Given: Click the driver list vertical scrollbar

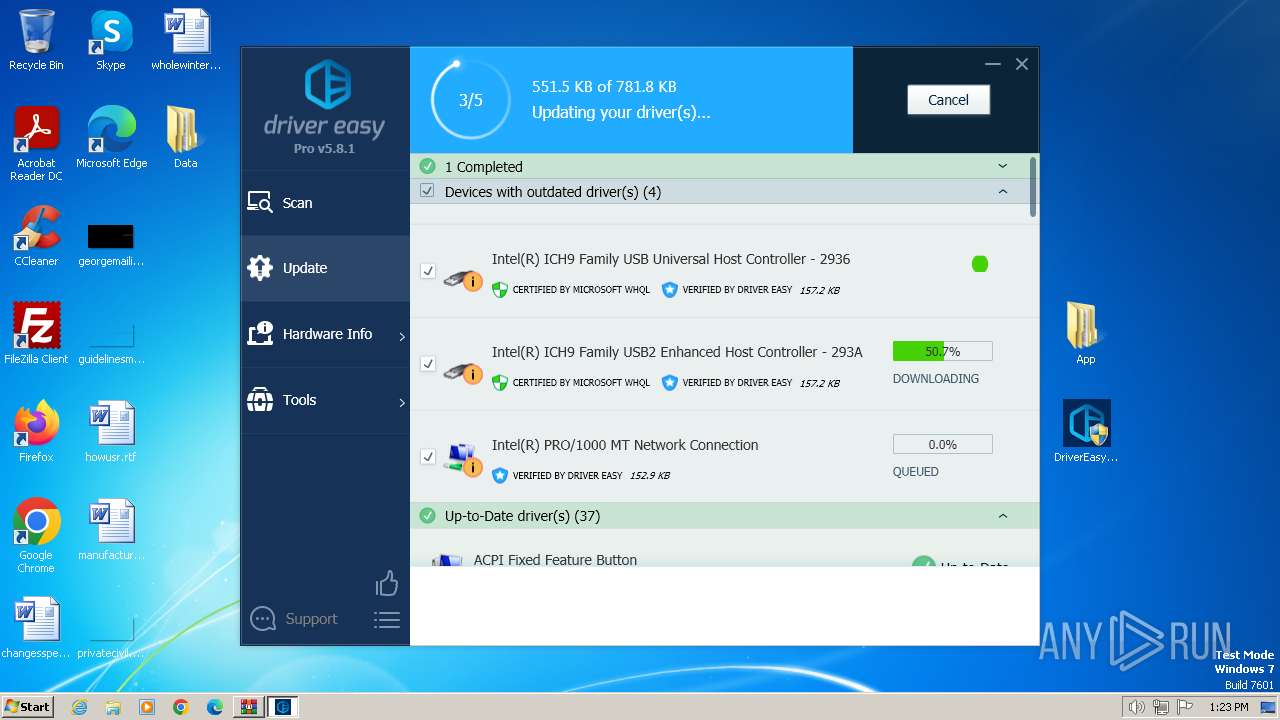Looking at the screenshot, I should [1033, 186].
